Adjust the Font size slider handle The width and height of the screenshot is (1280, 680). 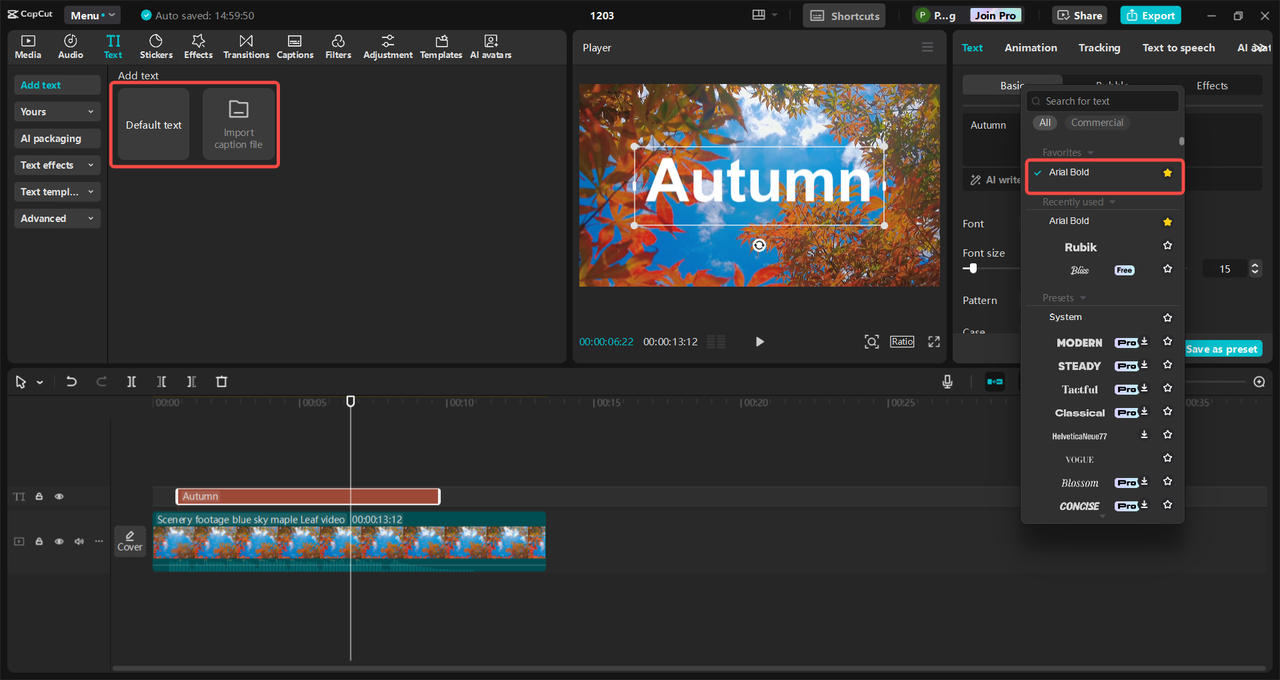972,269
